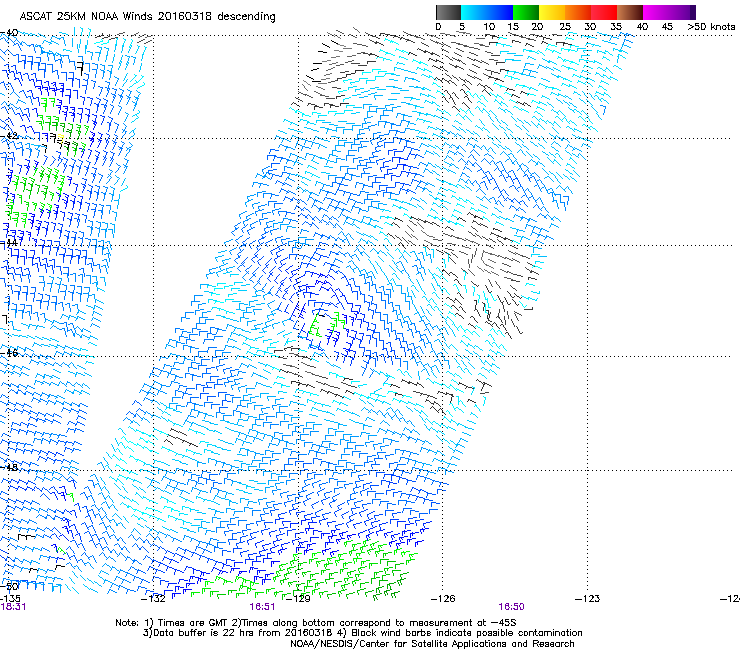Click the '15' legend scale label
The width and height of the screenshot is (740, 650).
coord(513,26)
